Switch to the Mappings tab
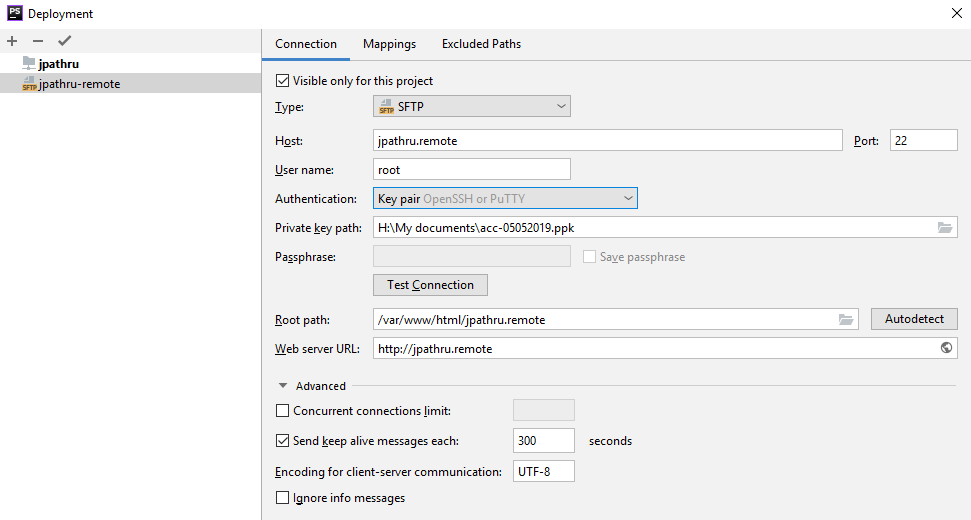The width and height of the screenshot is (971, 520). point(389,44)
